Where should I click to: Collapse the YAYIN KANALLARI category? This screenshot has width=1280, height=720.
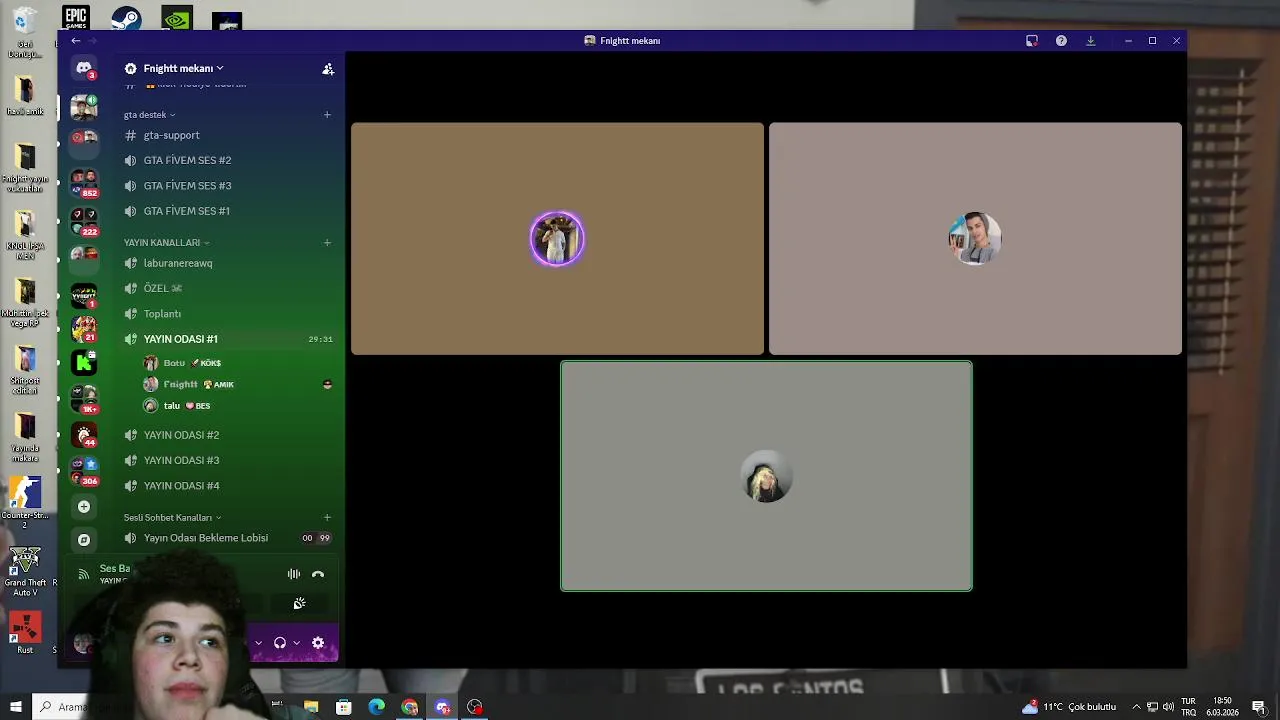coord(166,243)
